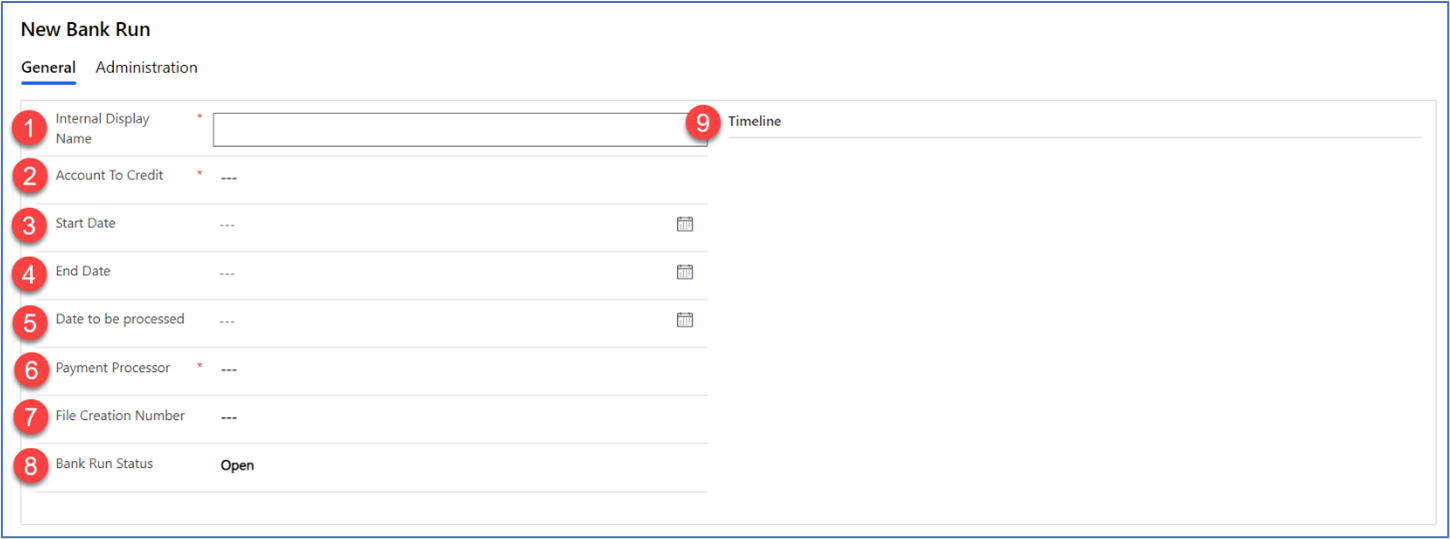This screenshot has width=1450, height=539.
Task: Switch to the Administration tab
Action: 146,68
